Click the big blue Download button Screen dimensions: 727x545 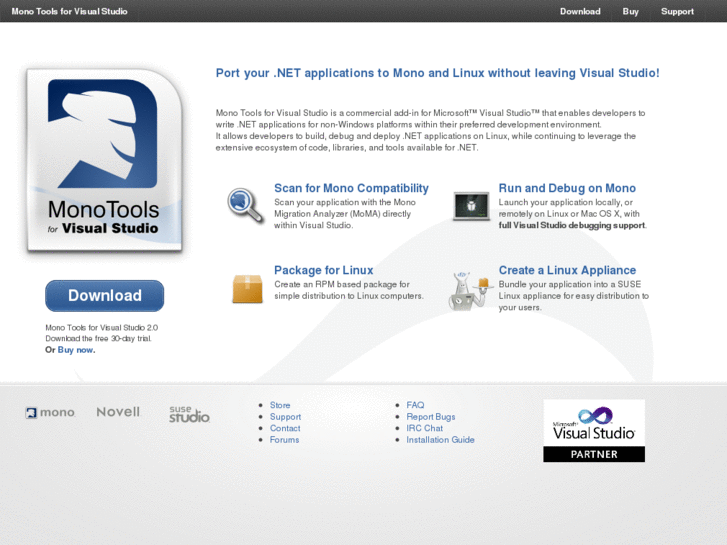pyautogui.click(x=105, y=296)
